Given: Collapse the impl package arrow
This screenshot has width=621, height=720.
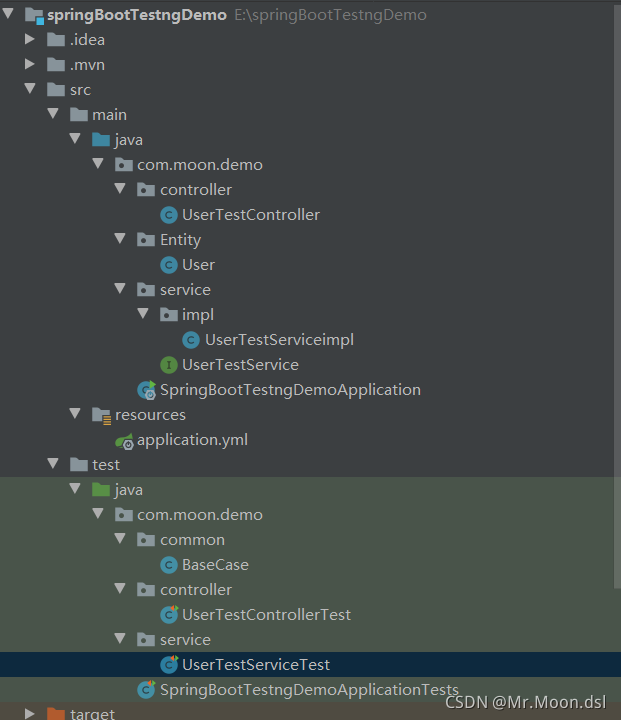Looking at the screenshot, I should coord(143,313).
